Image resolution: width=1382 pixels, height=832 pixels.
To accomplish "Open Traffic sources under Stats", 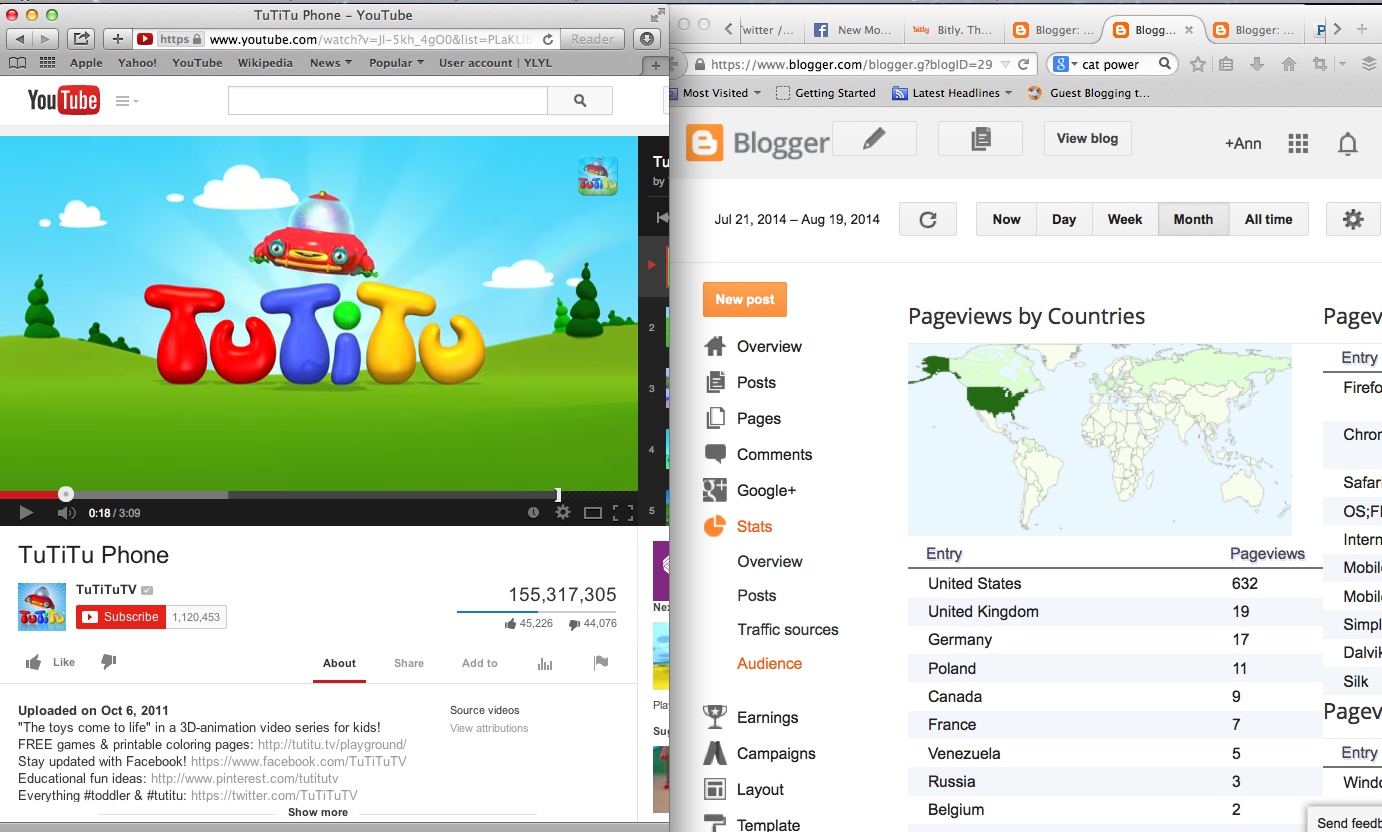I will point(788,629).
